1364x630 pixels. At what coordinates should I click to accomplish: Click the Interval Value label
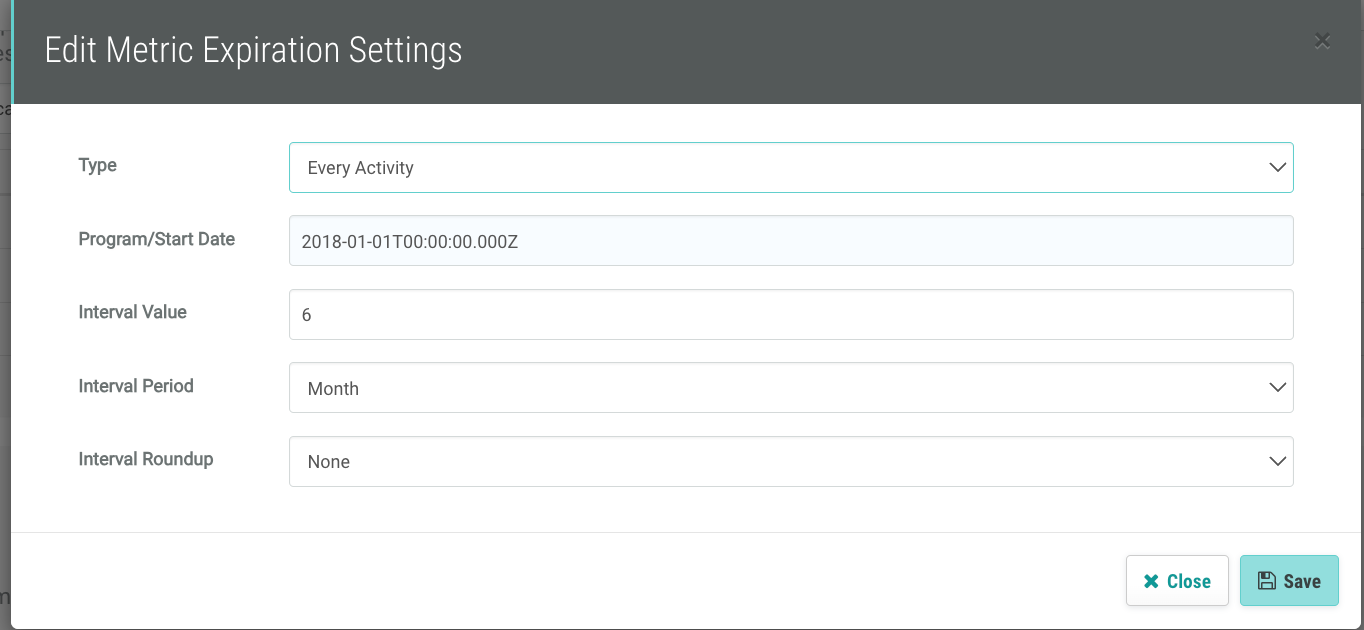133,312
